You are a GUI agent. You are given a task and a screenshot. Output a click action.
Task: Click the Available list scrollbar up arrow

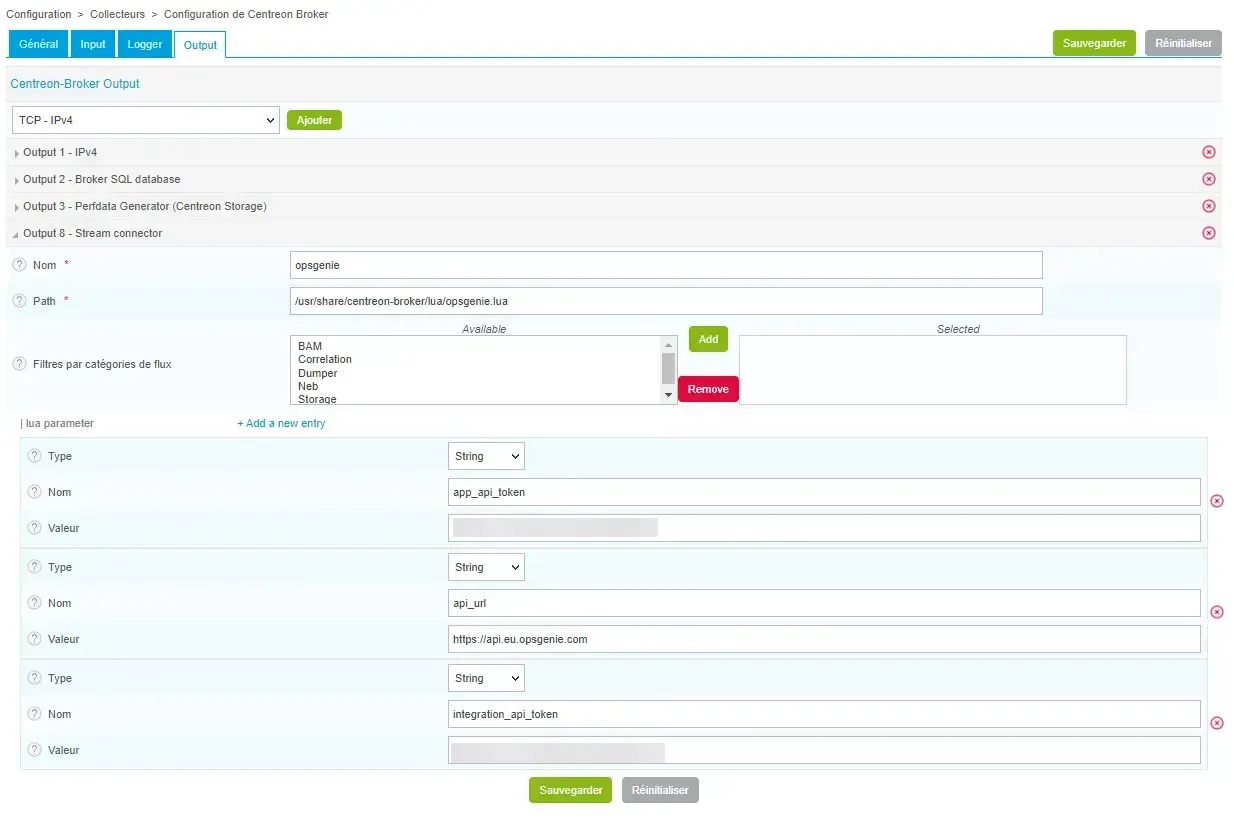(x=669, y=344)
